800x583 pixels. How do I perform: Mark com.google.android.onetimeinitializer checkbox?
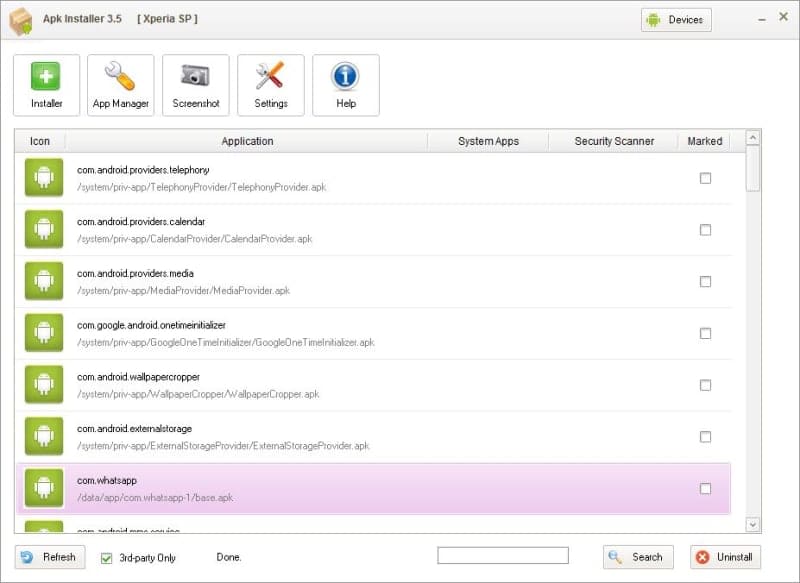[705, 333]
